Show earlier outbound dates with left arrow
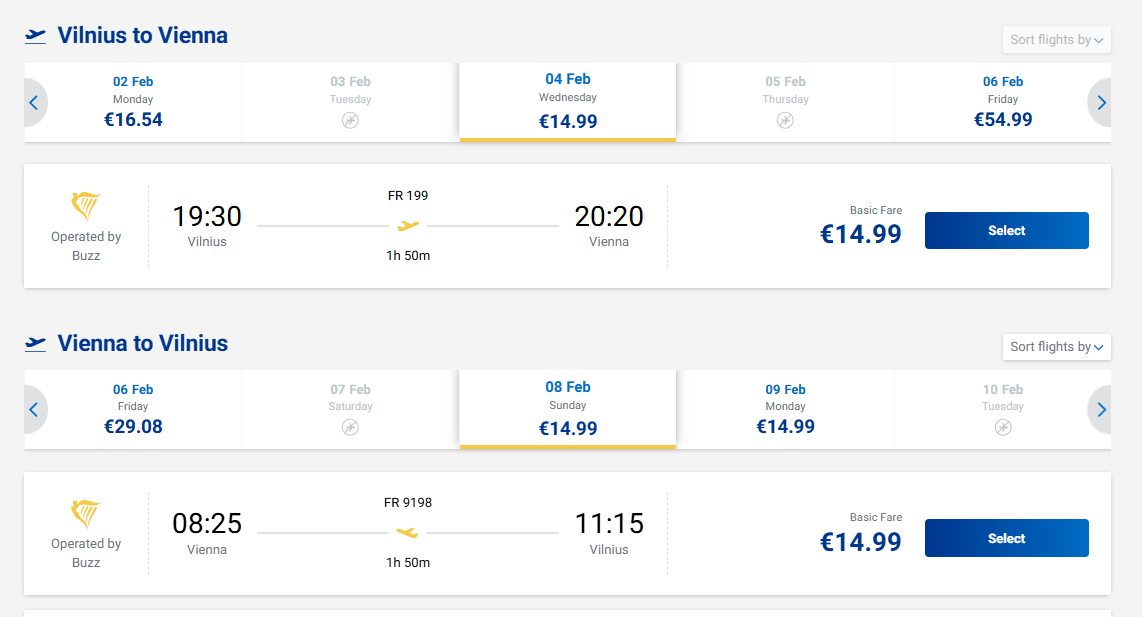This screenshot has width=1142, height=617. [34, 102]
